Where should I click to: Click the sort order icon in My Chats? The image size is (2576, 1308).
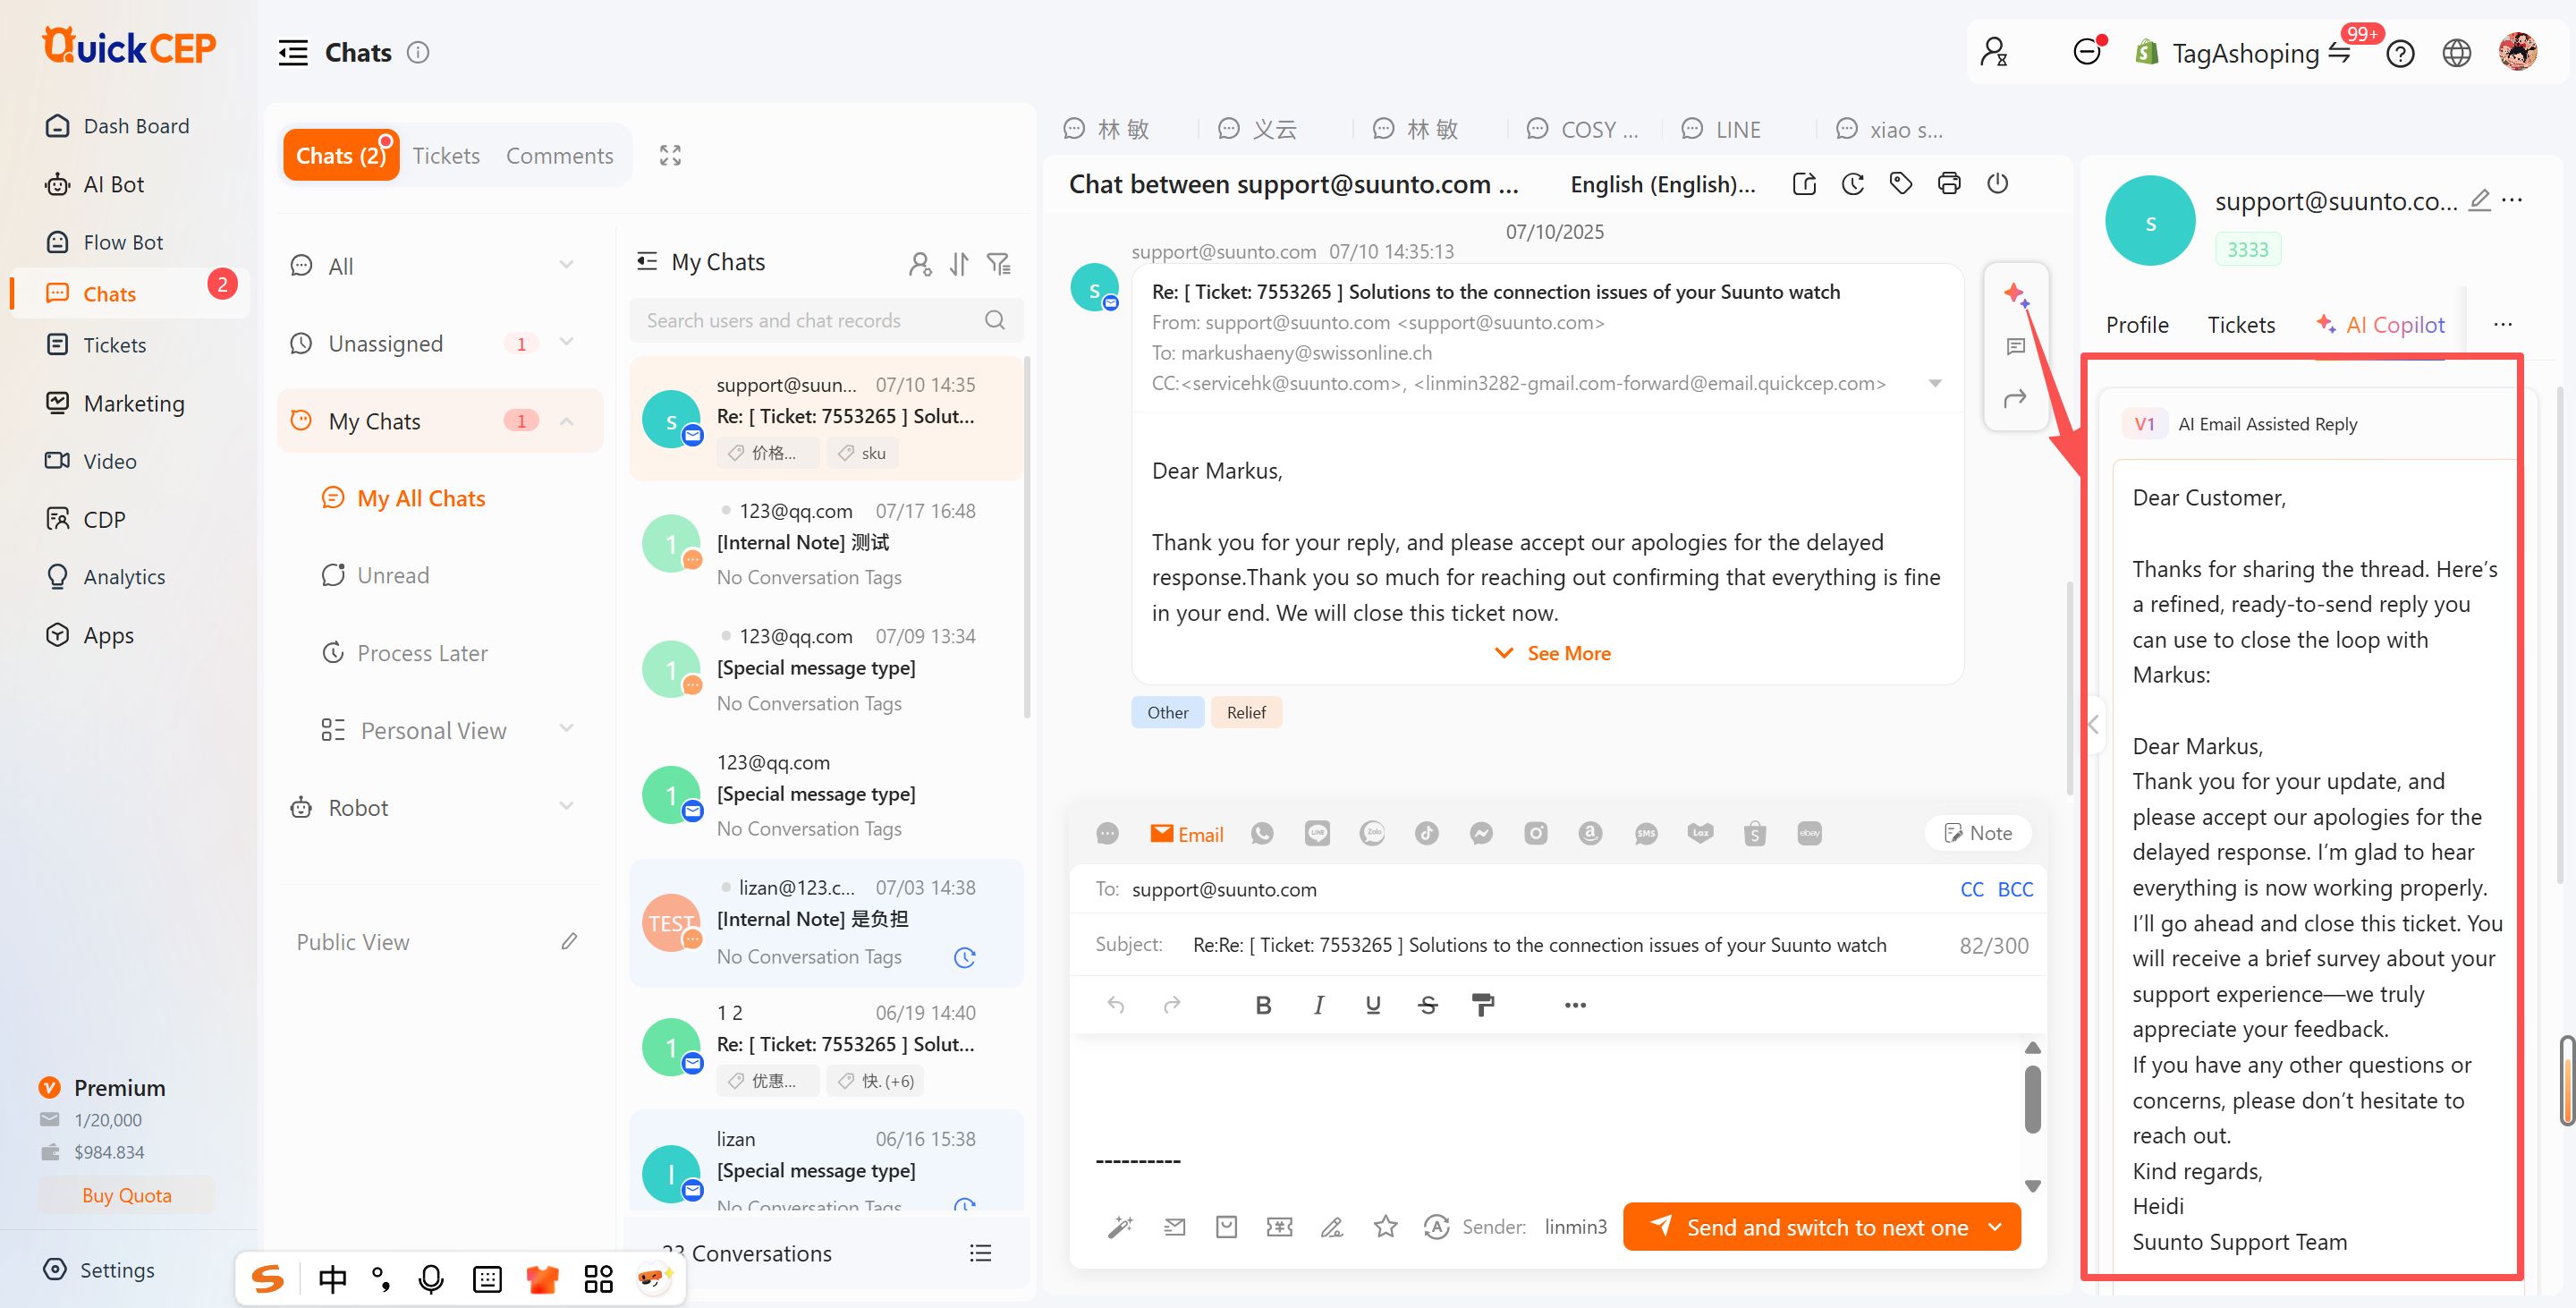(959, 263)
